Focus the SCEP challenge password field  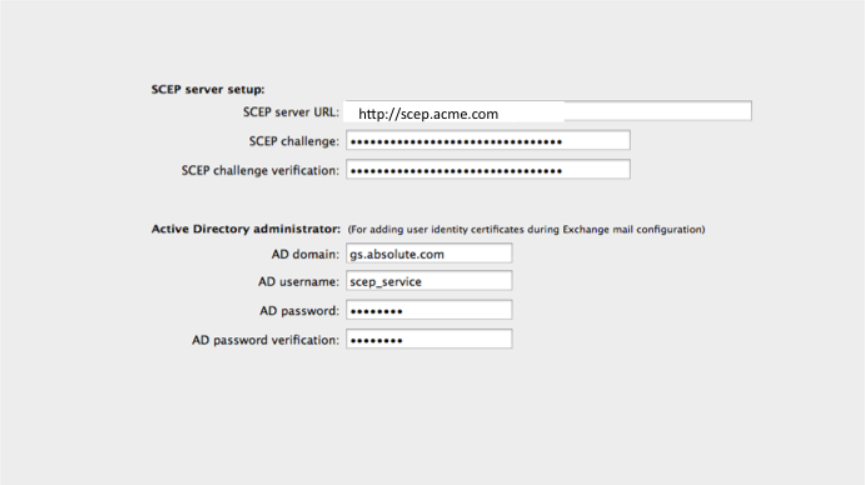tap(488, 141)
